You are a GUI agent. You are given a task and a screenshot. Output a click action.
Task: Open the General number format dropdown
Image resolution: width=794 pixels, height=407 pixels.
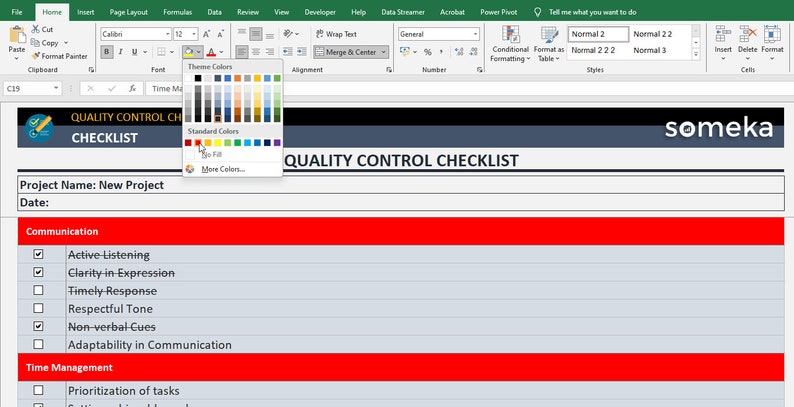[x=475, y=34]
